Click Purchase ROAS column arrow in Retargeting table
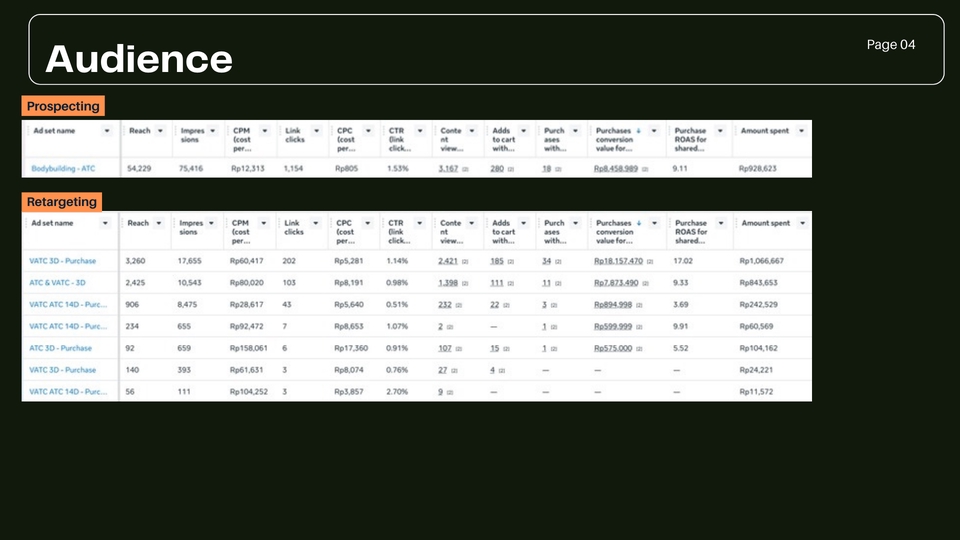Image resolution: width=960 pixels, height=540 pixels. [x=720, y=223]
